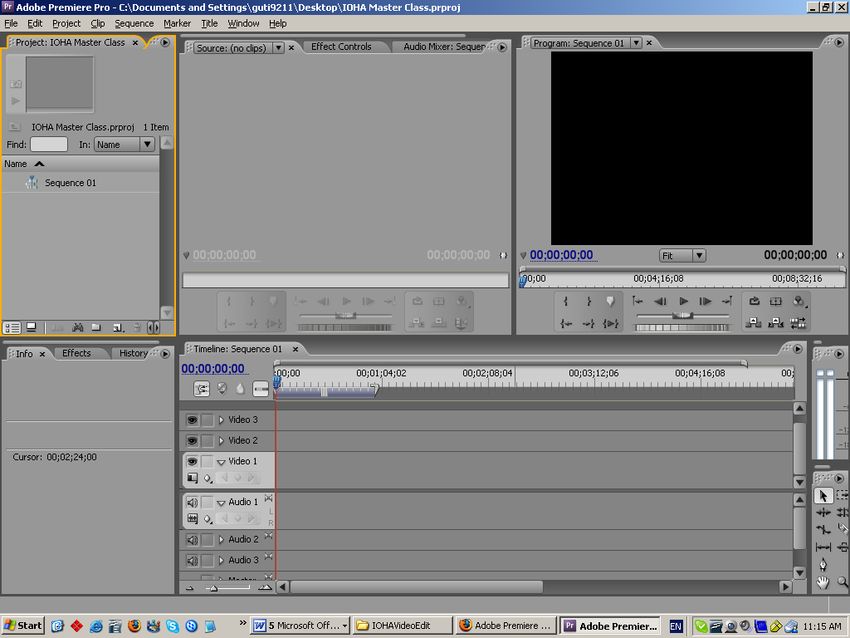
Task: Play In to Out in Program monitor
Action: (610, 324)
